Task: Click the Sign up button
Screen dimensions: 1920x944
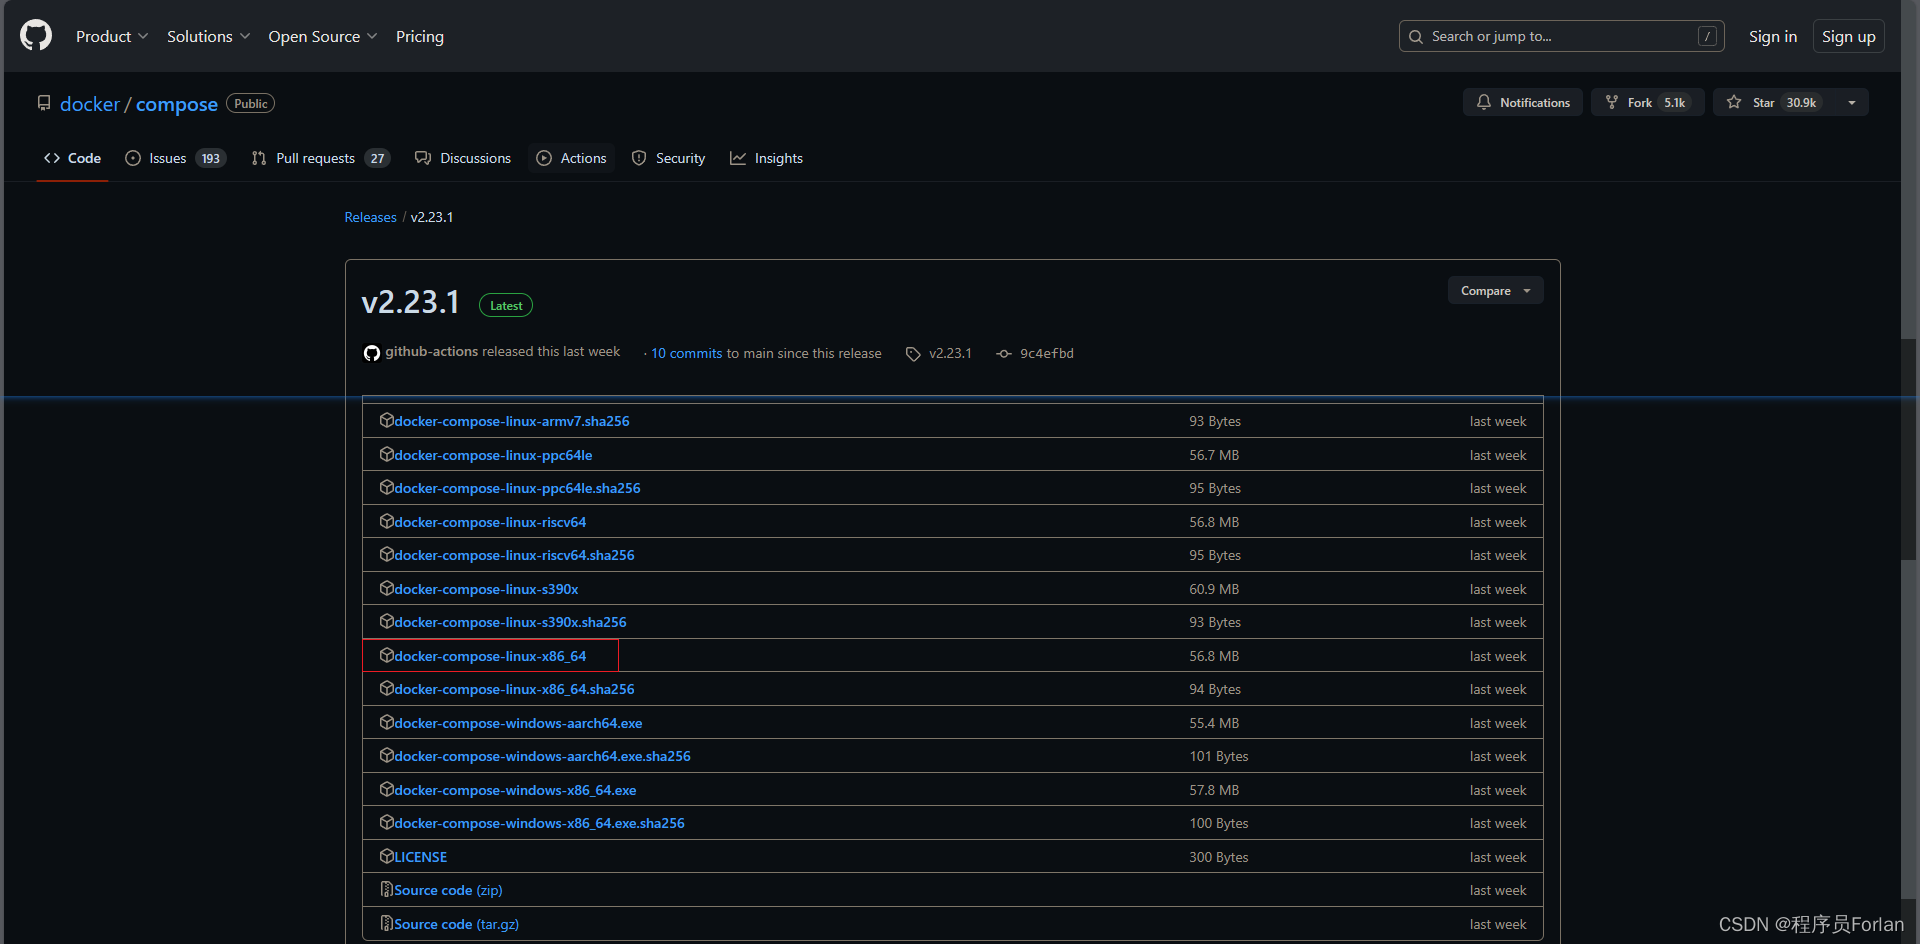Action: click(1848, 37)
